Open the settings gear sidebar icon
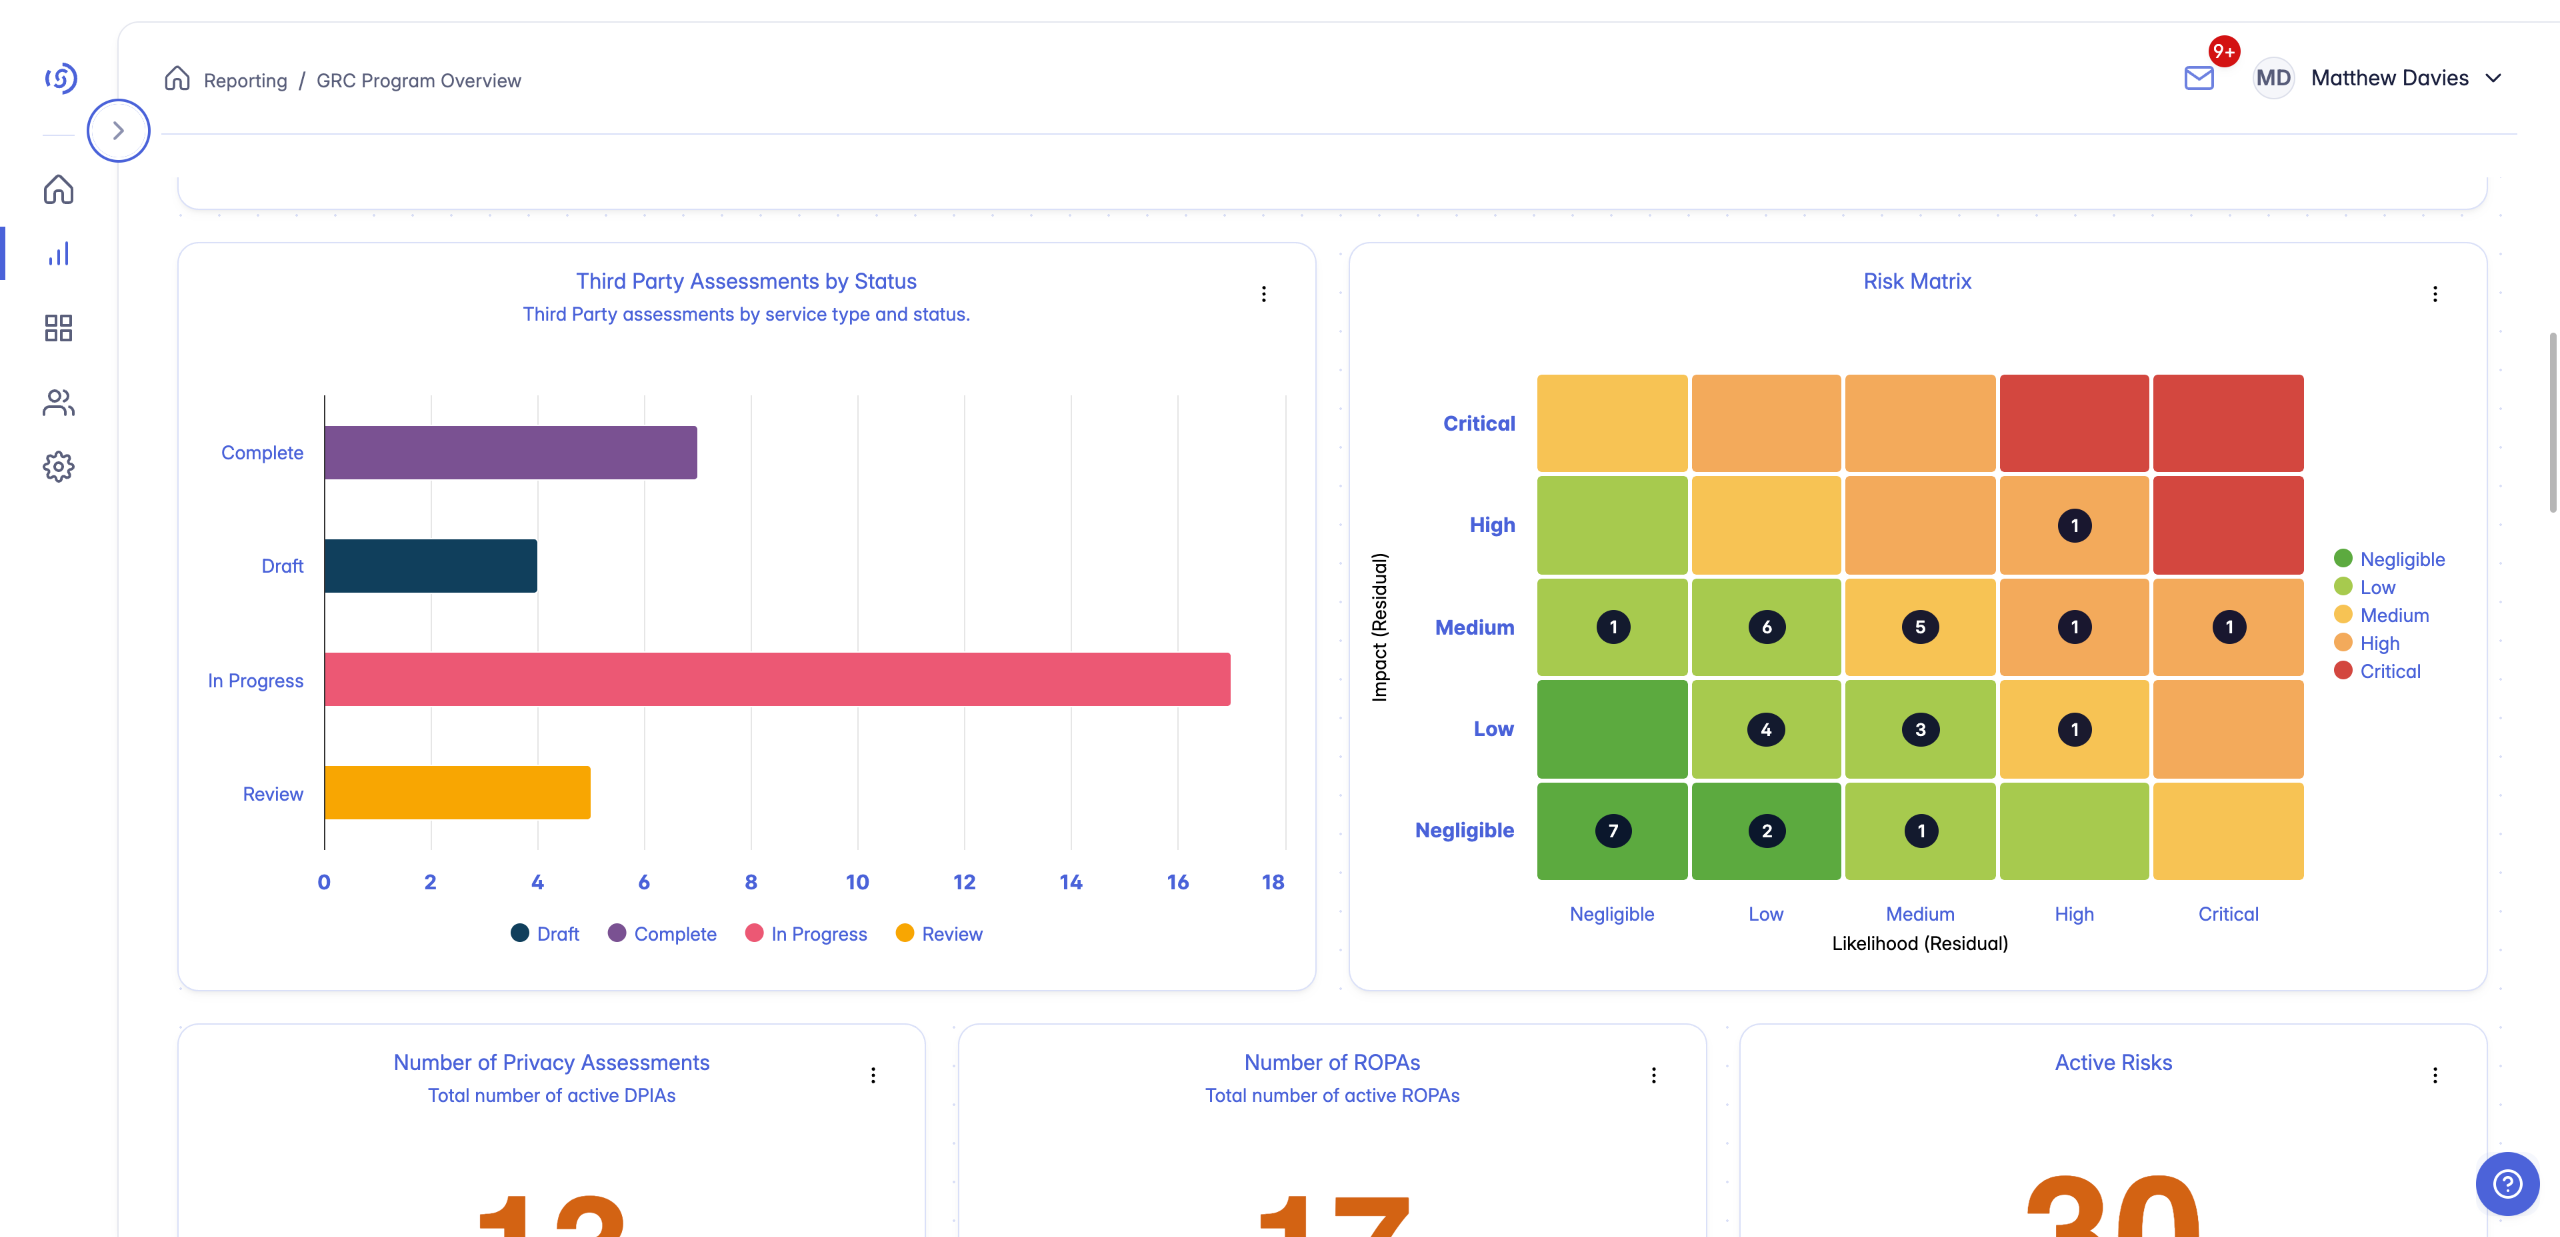The width and height of the screenshot is (2560, 1237). (x=59, y=466)
